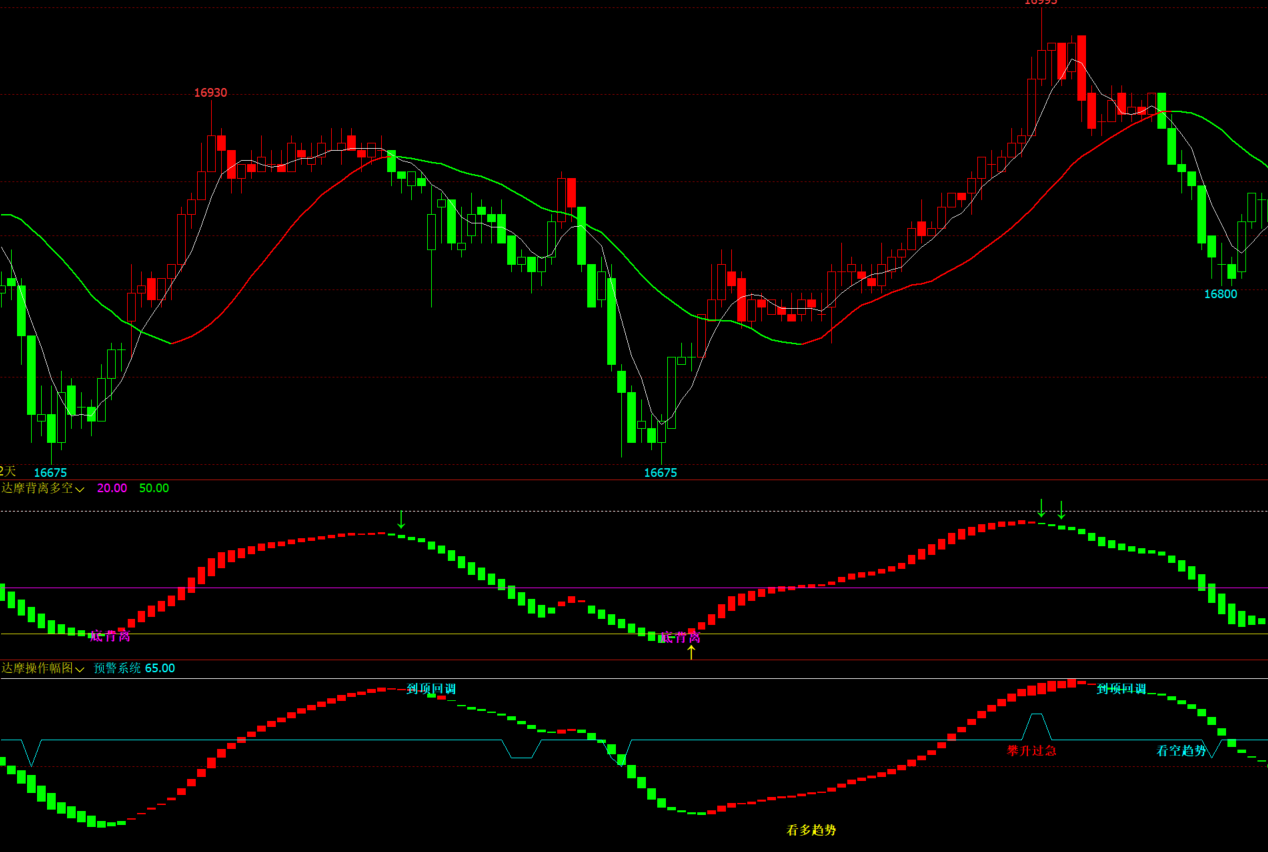This screenshot has height=852, width=1268.
Task: Click the 达摩操作幅图 indicator title
Action: click(x=37, y=668)
